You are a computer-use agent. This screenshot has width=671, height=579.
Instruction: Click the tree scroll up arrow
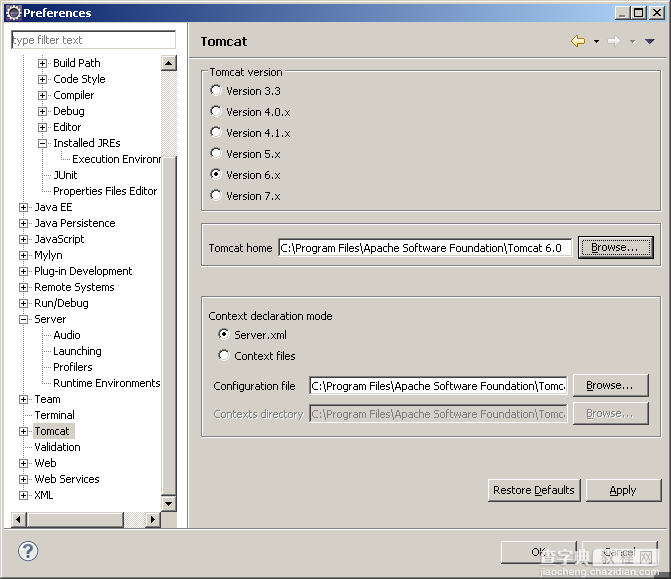[x=169, y=63]
